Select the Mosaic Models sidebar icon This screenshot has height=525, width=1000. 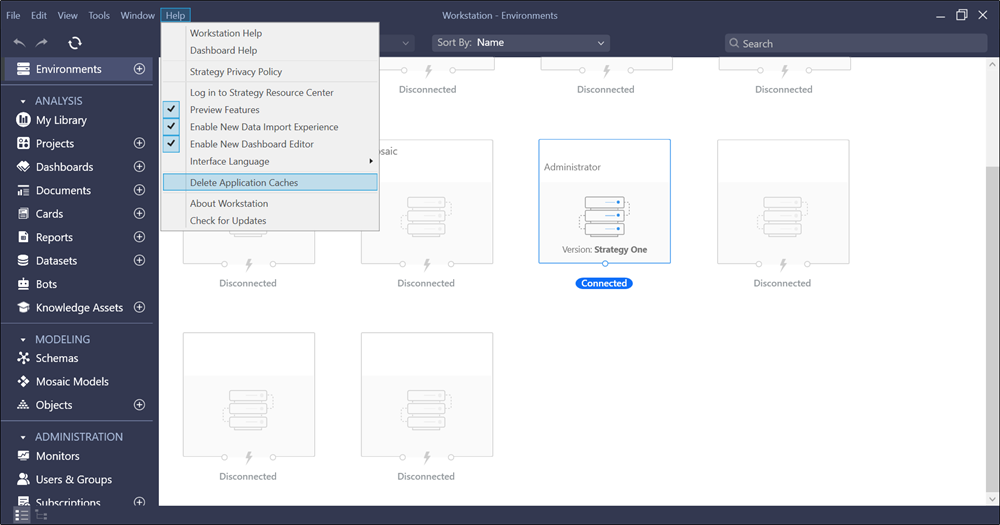[x=24, y=381]
